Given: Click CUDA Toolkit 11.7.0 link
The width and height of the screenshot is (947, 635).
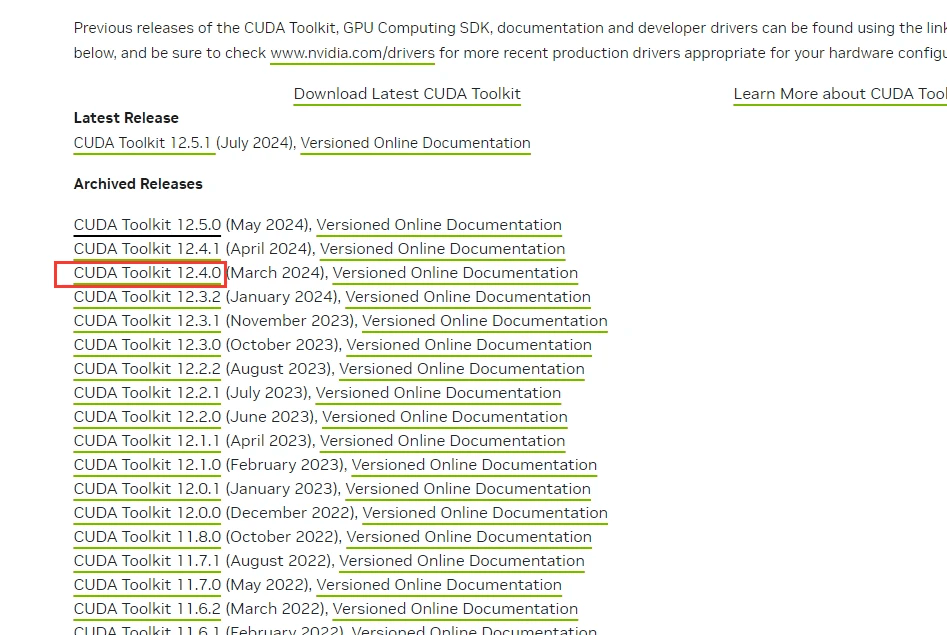Looking at the screenshot, I should point(147,585).
